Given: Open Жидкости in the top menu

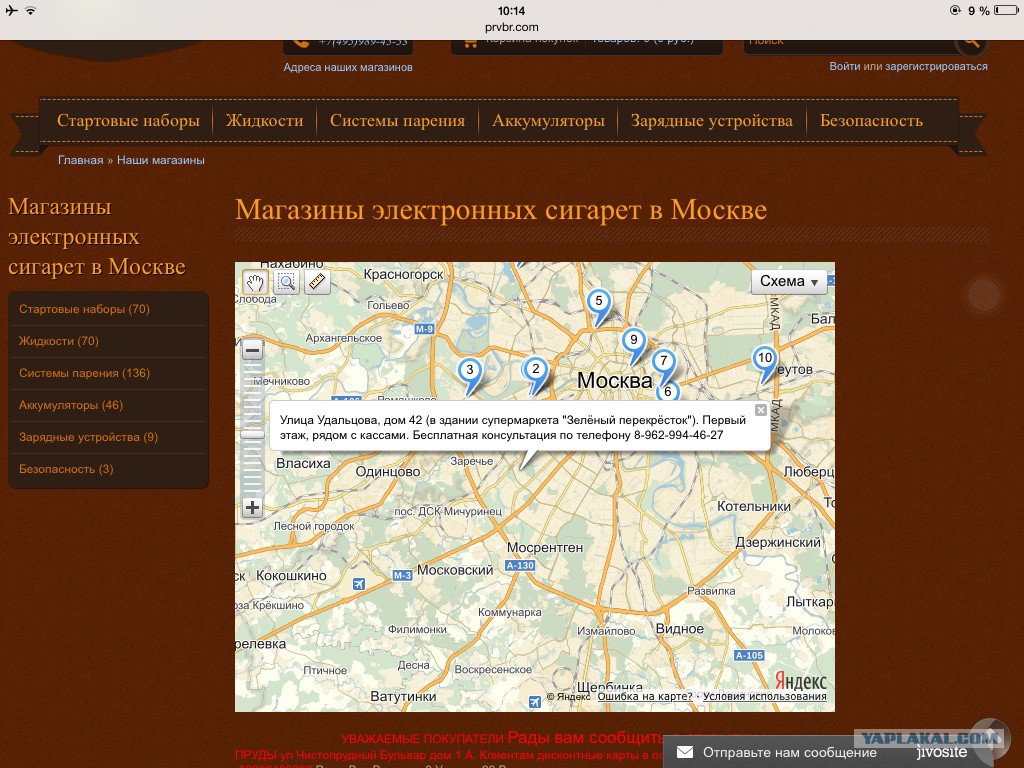Looking at the screenshot, I should click(x=264, y=120).
